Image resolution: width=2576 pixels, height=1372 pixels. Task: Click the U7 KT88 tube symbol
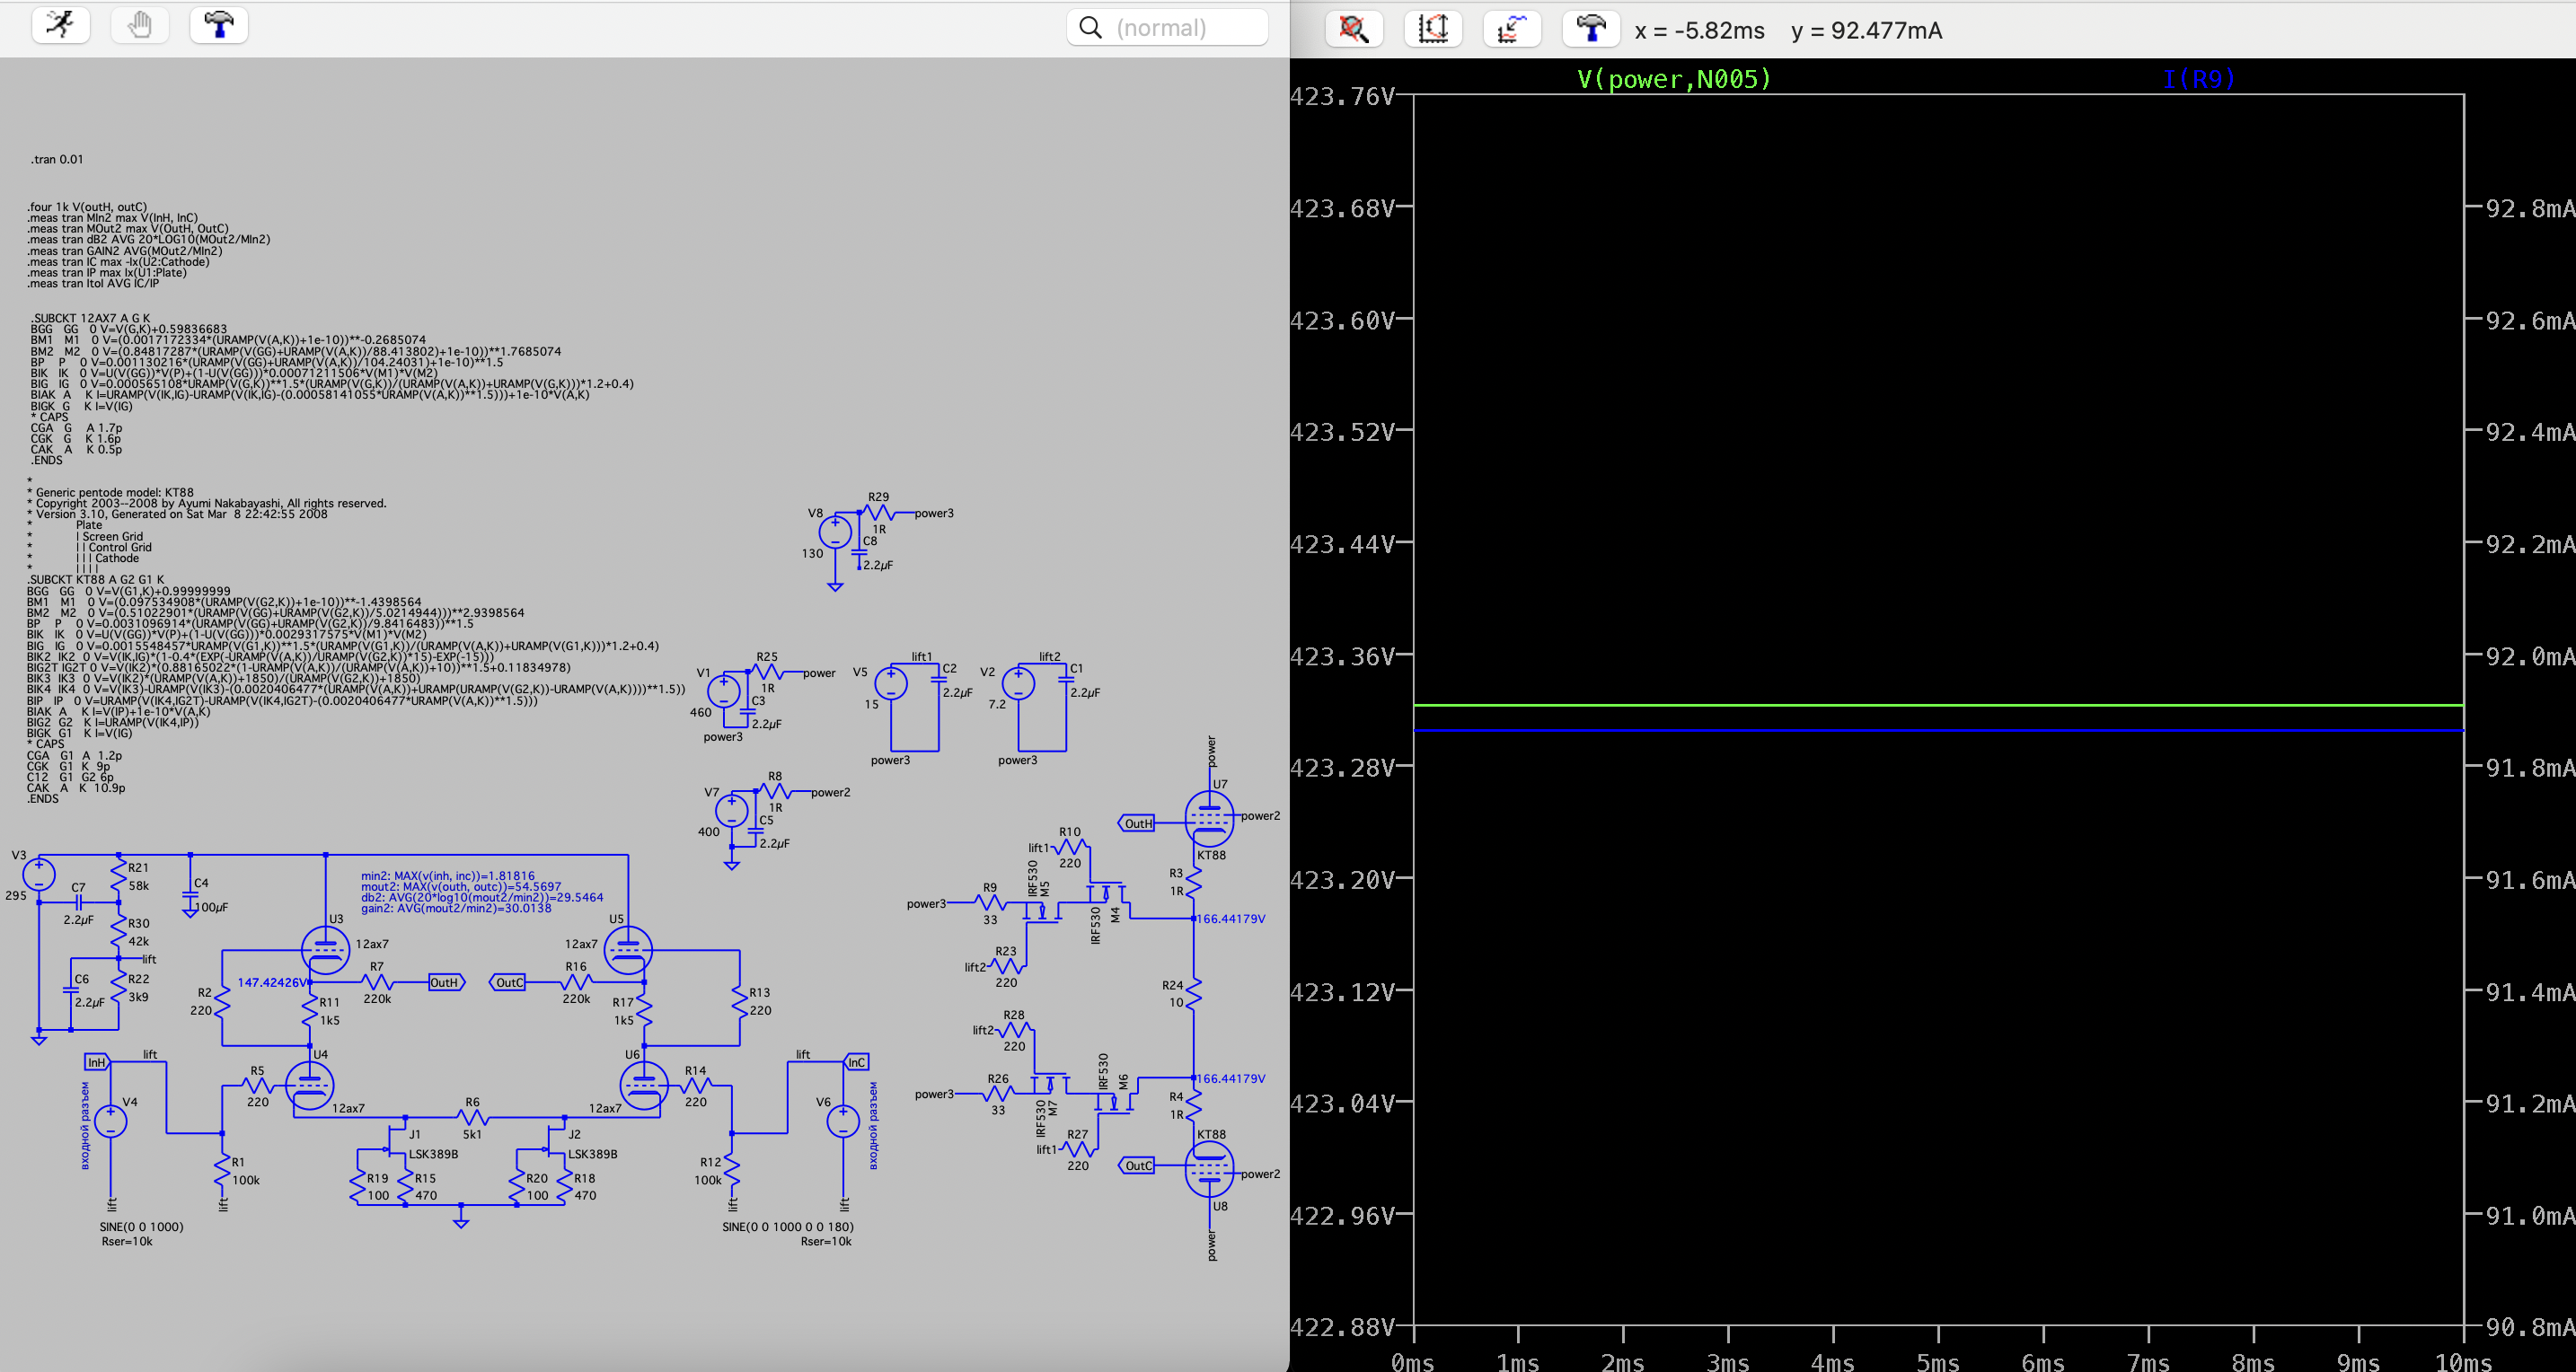point(1209,818)
